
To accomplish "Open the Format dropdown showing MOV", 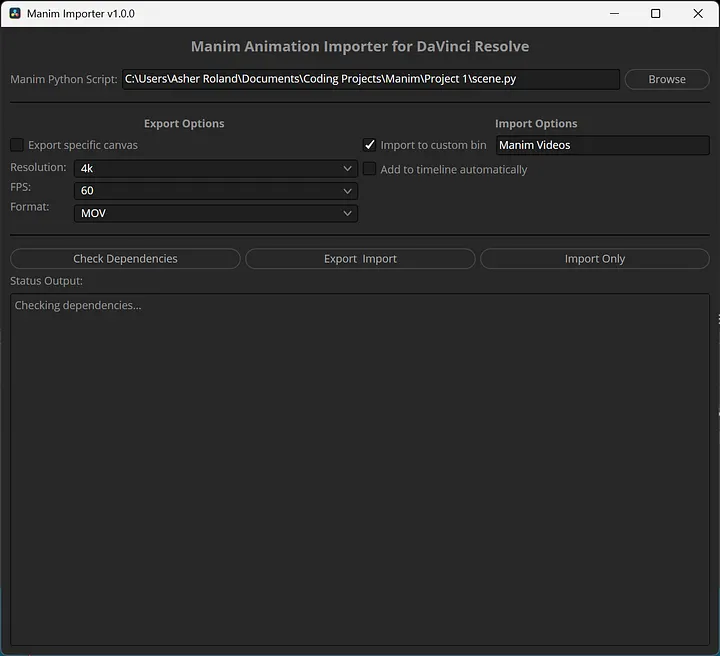I will [216, 213].
